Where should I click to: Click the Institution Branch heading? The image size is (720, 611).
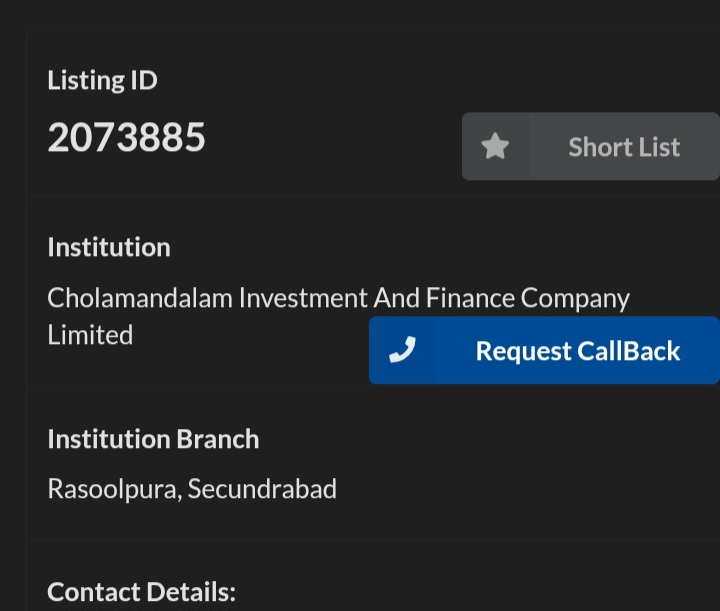tap(153, 439)
